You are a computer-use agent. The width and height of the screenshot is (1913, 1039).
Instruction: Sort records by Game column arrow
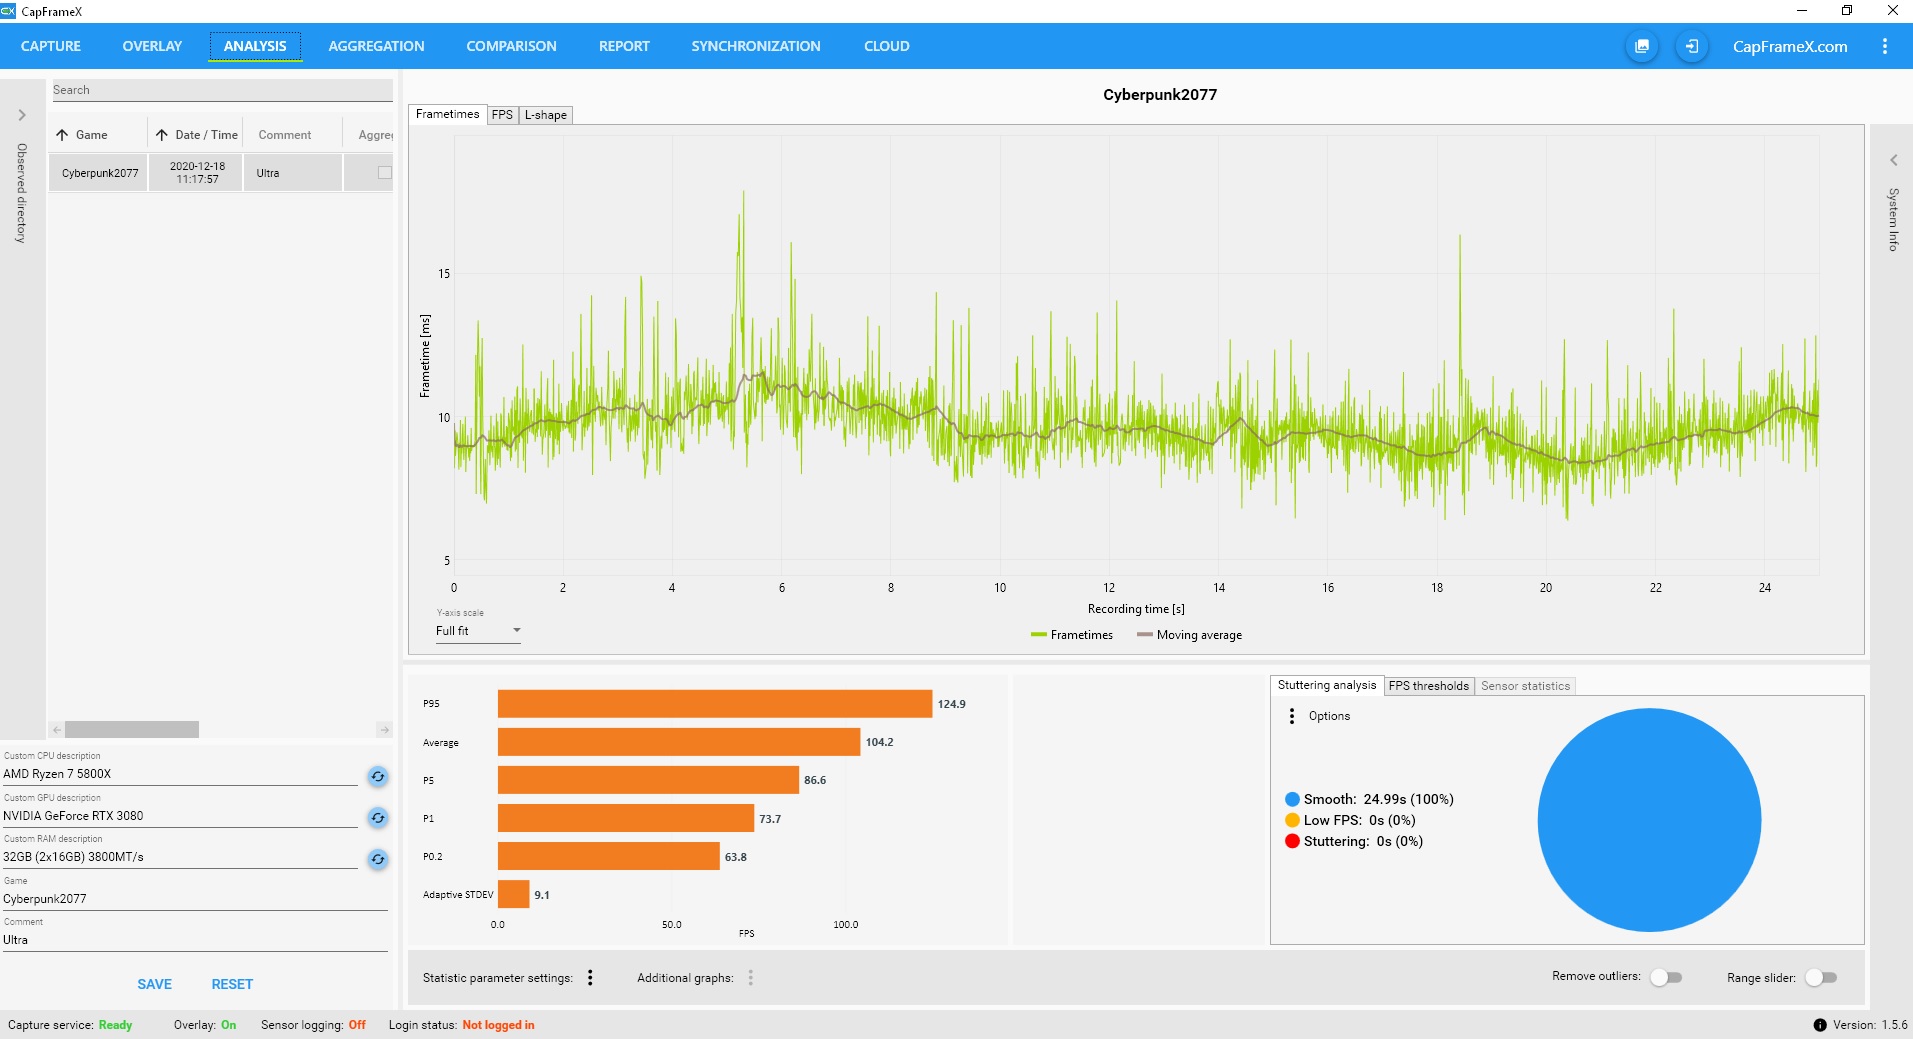coord(62,135)
